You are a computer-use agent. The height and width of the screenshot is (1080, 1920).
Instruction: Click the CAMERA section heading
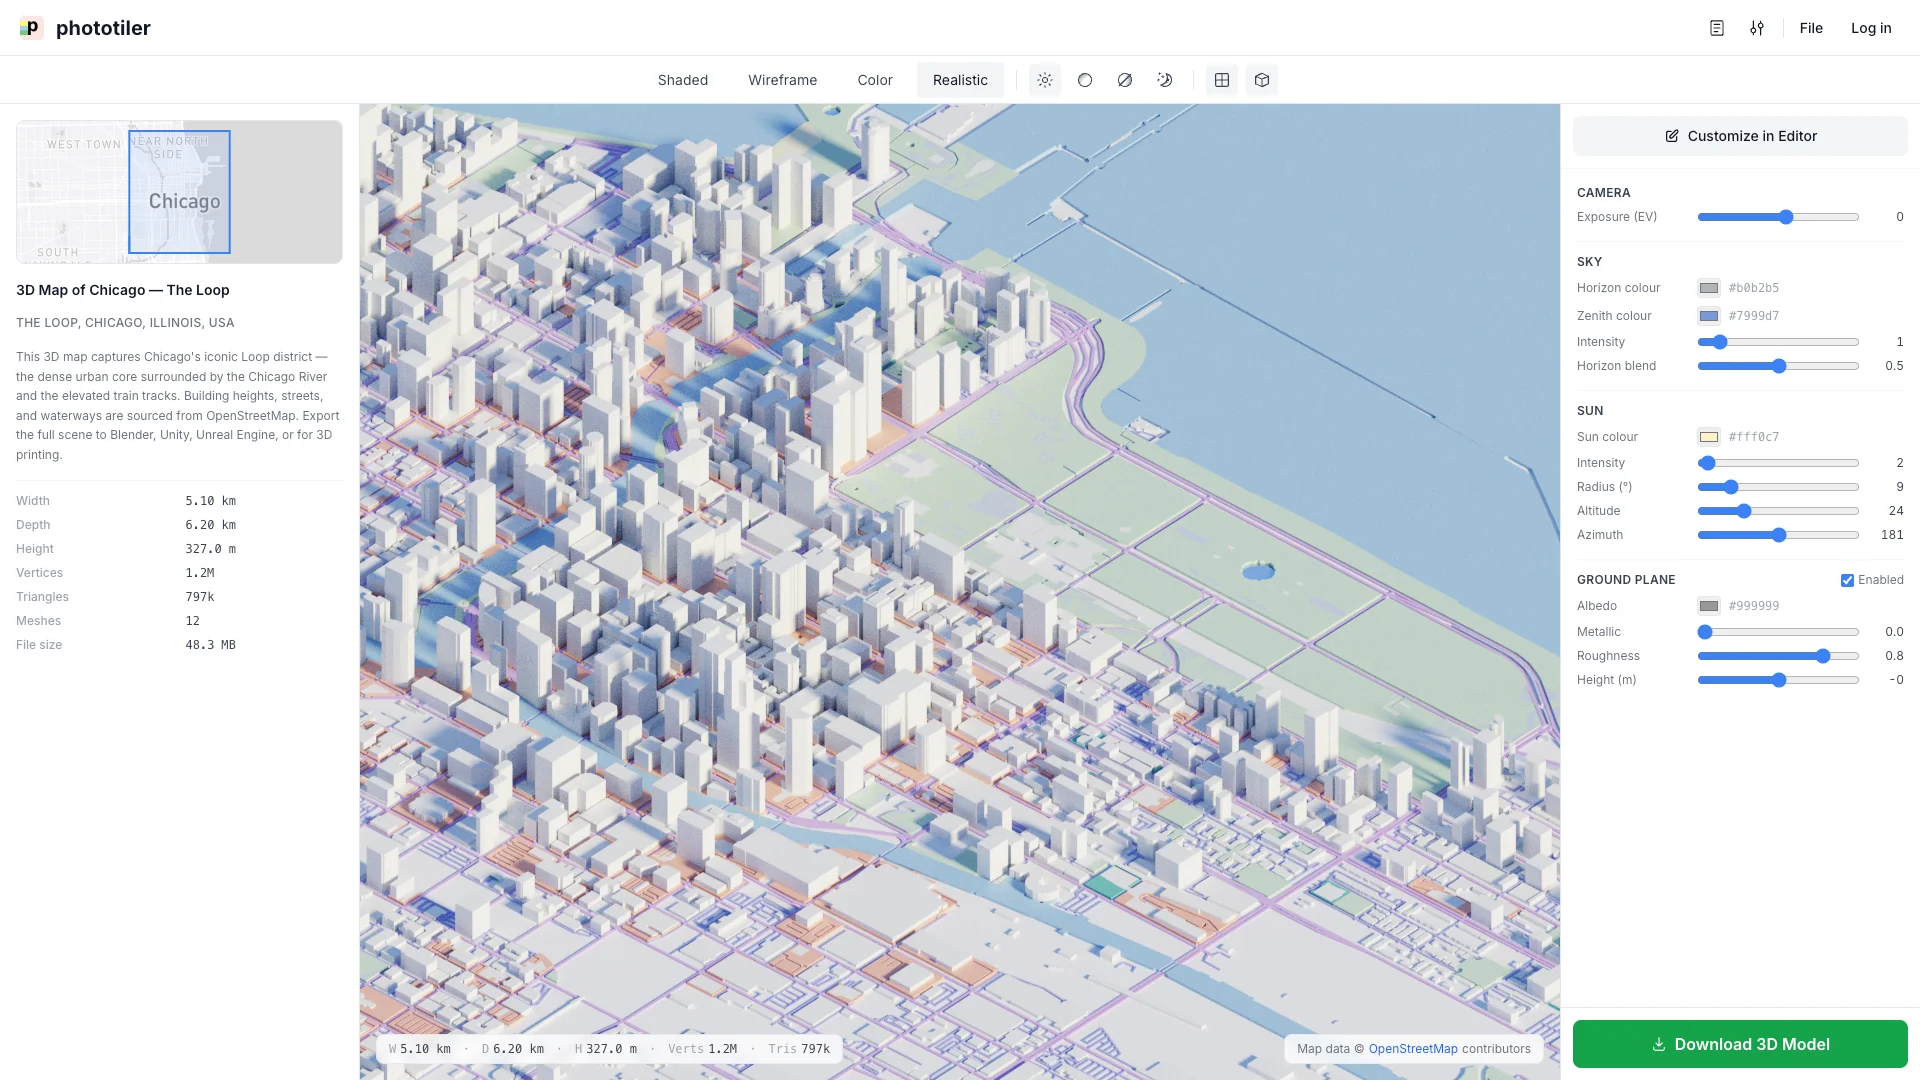[x=1604, y=193]
